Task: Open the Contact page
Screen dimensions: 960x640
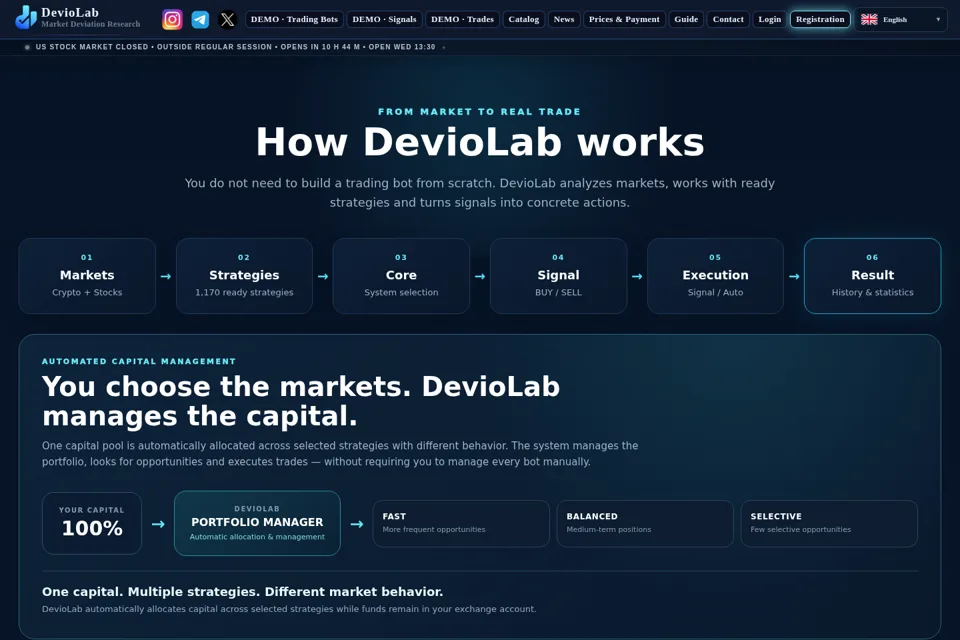Action: pyautogui.click(x=728, y=20)
